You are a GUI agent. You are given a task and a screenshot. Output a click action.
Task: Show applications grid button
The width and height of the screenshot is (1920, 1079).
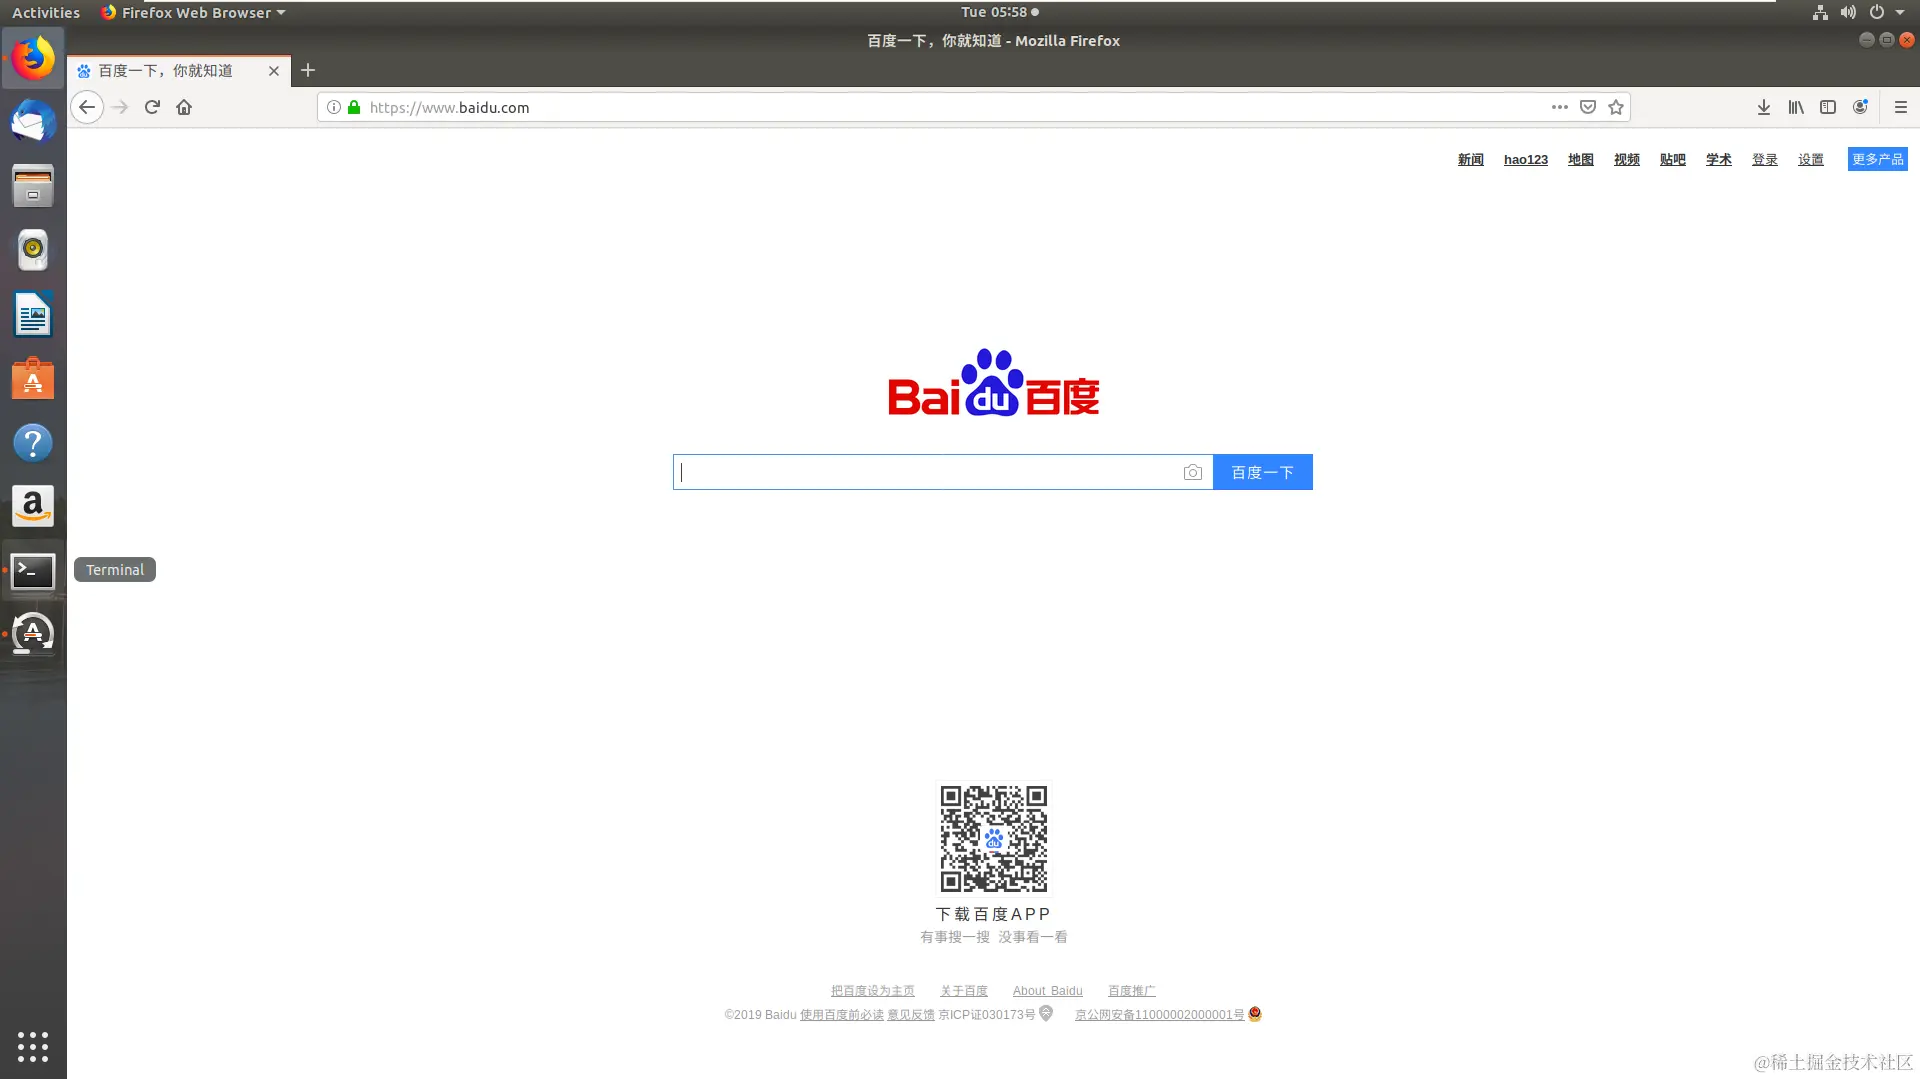pos(33,1046)
